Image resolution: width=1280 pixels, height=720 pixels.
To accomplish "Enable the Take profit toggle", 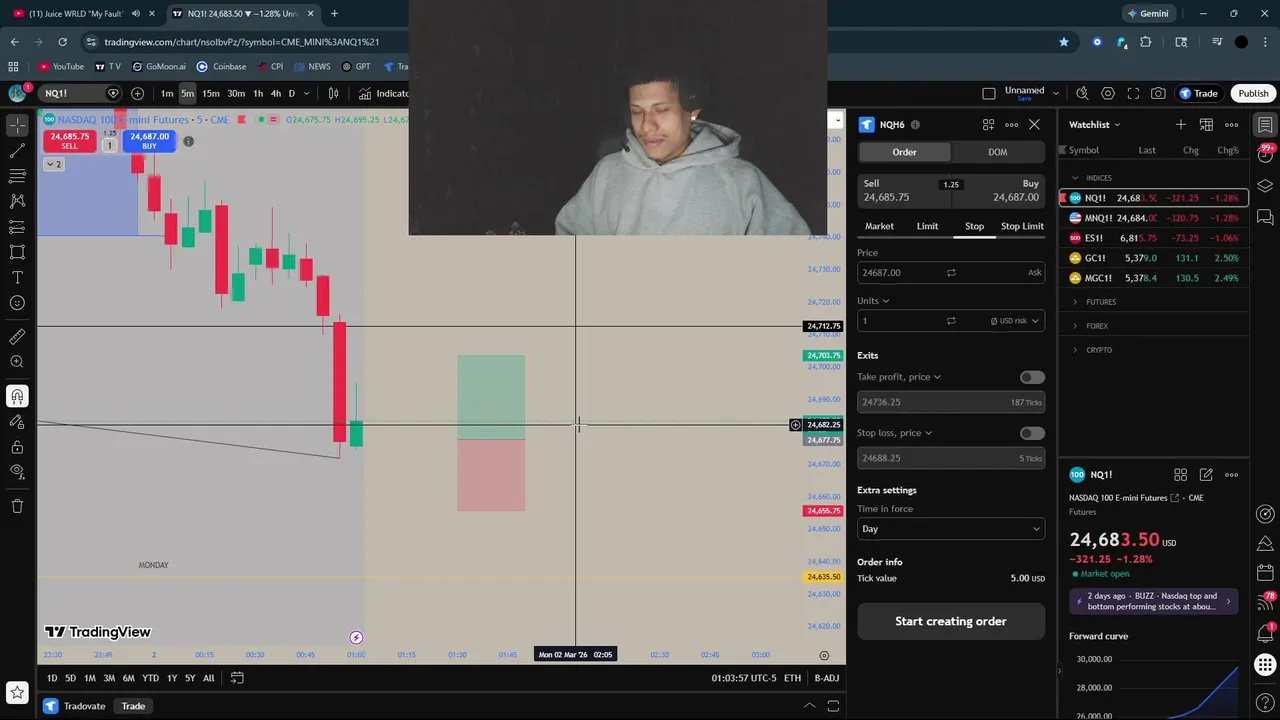I will click(1032, 377).
